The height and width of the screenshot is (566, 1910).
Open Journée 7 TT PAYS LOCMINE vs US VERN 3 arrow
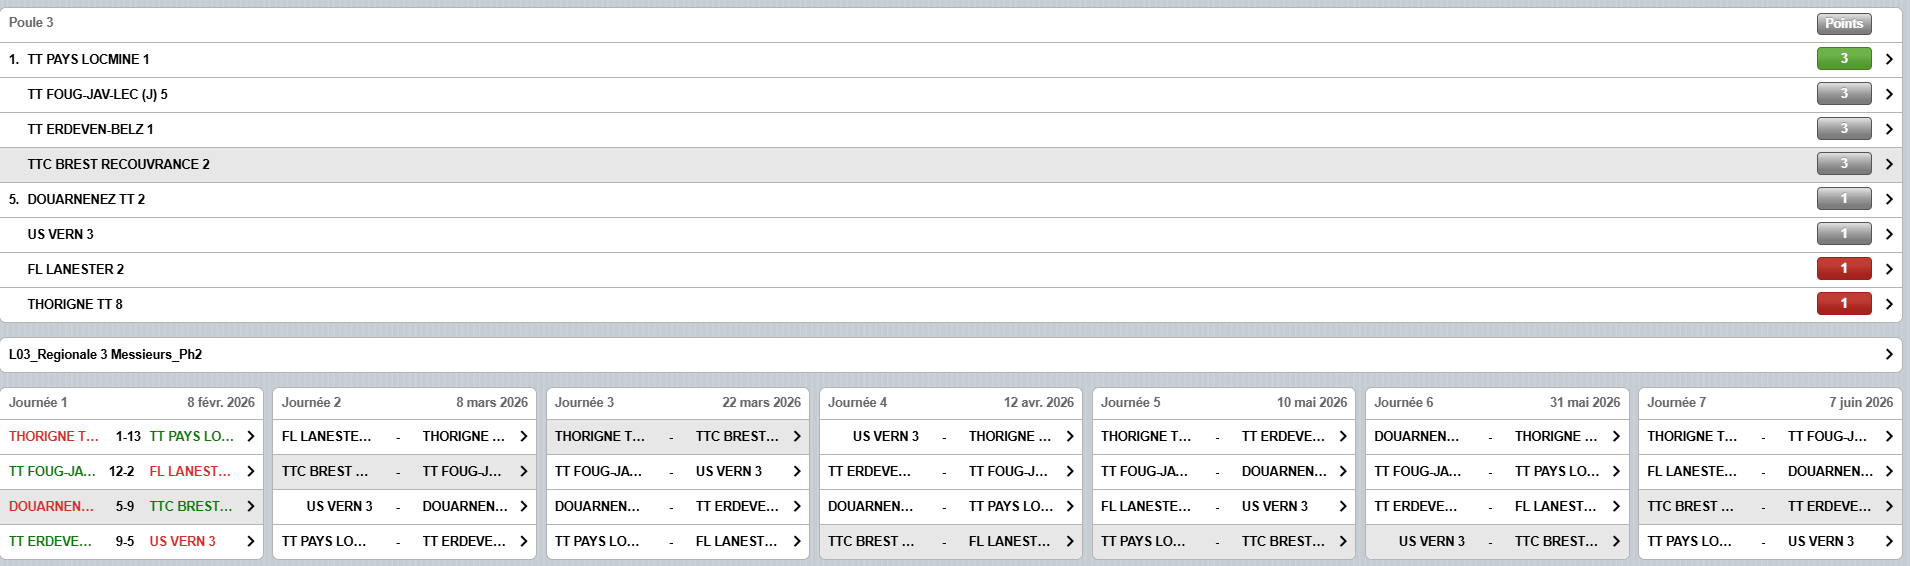1888,541
